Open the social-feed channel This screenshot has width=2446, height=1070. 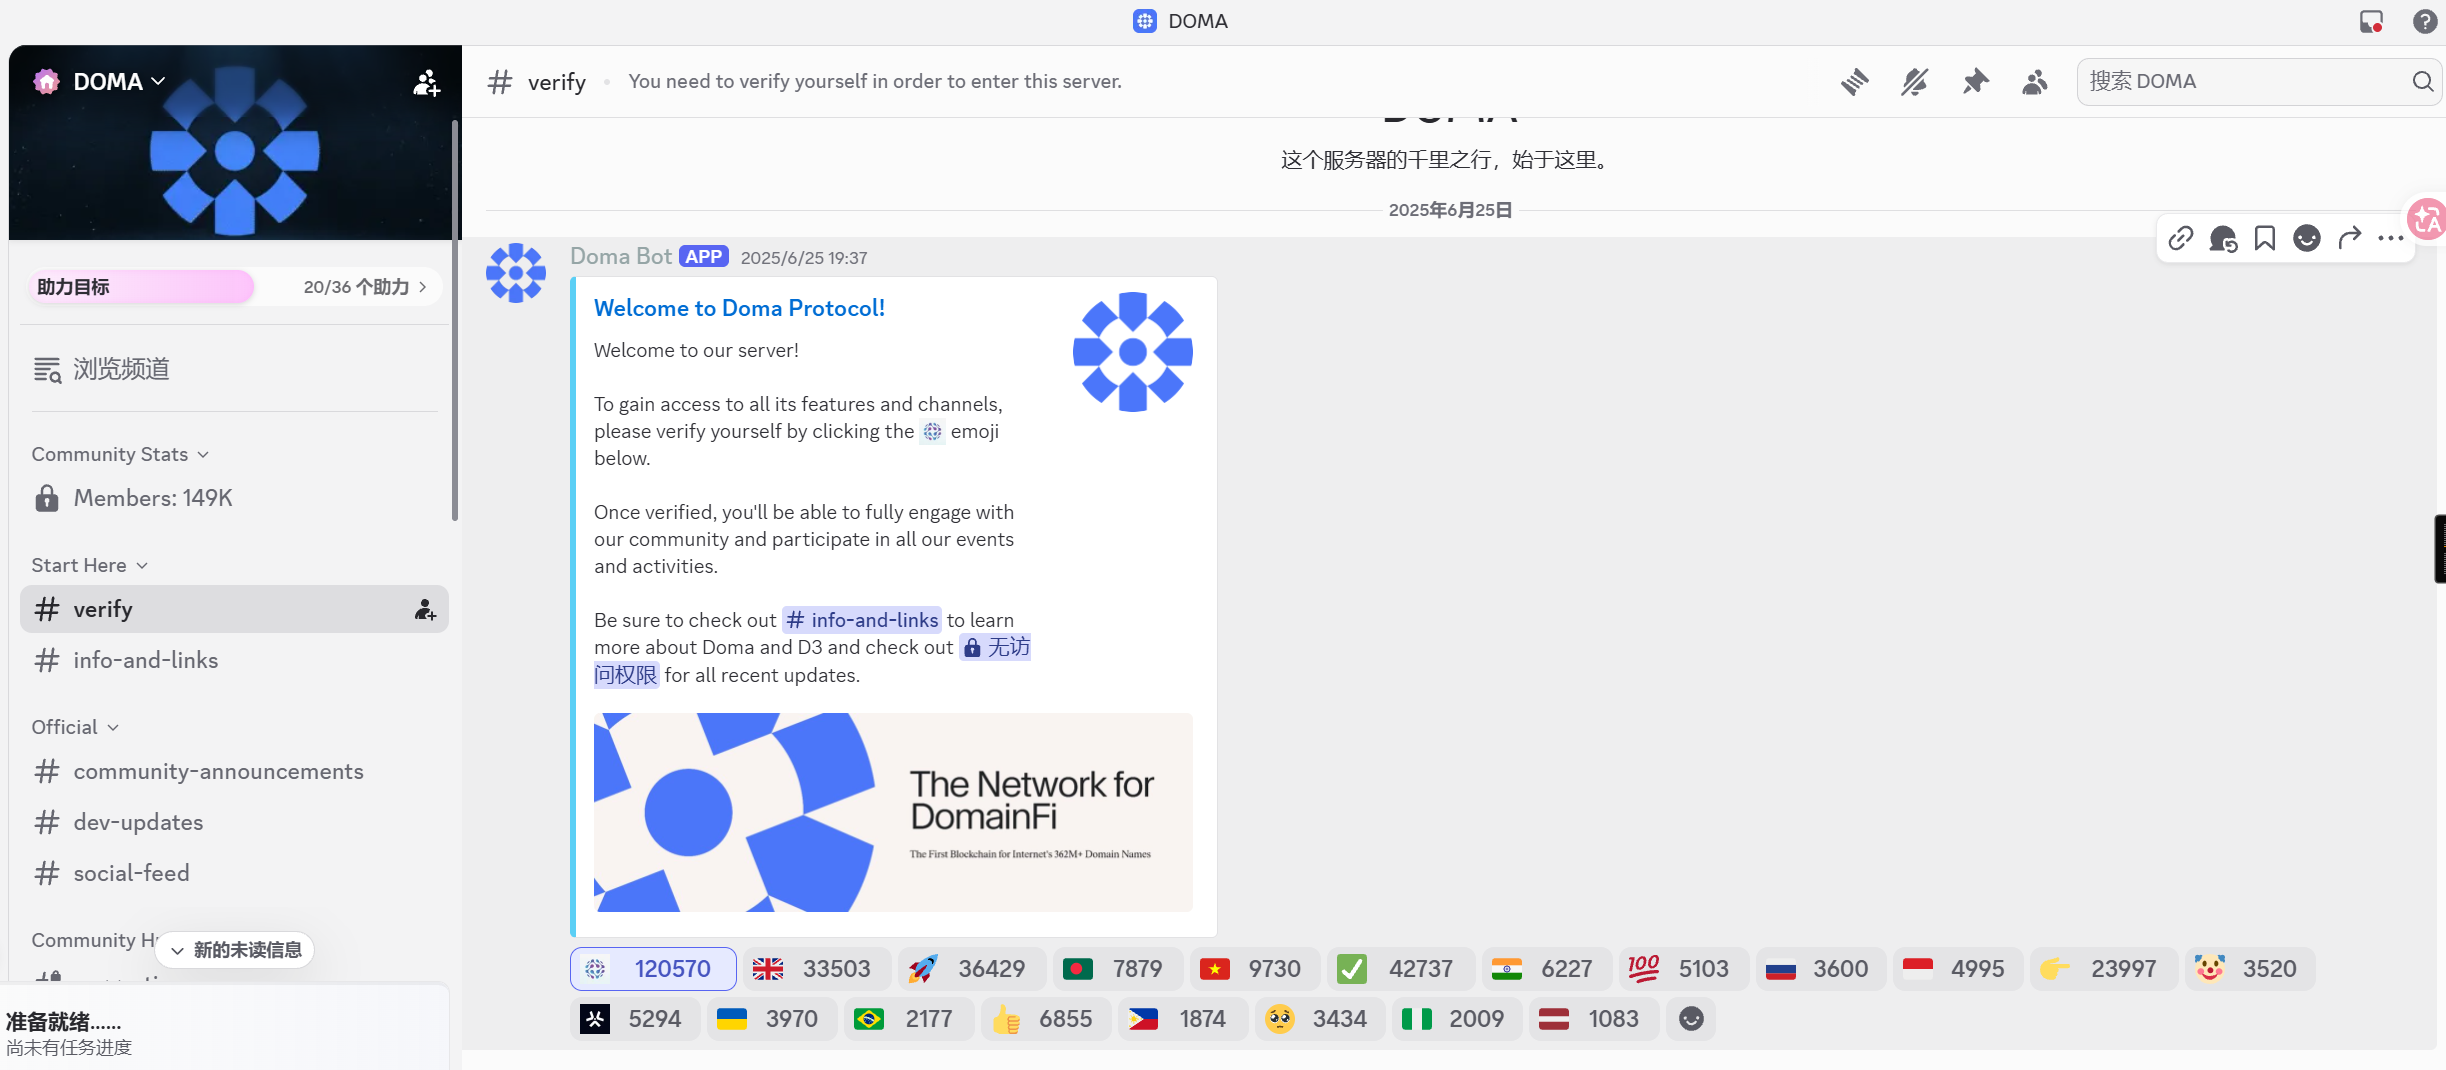coord(234,873)
